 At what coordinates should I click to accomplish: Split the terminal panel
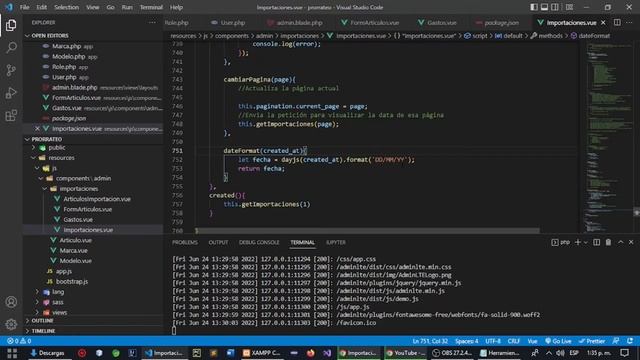pos(597,242)
